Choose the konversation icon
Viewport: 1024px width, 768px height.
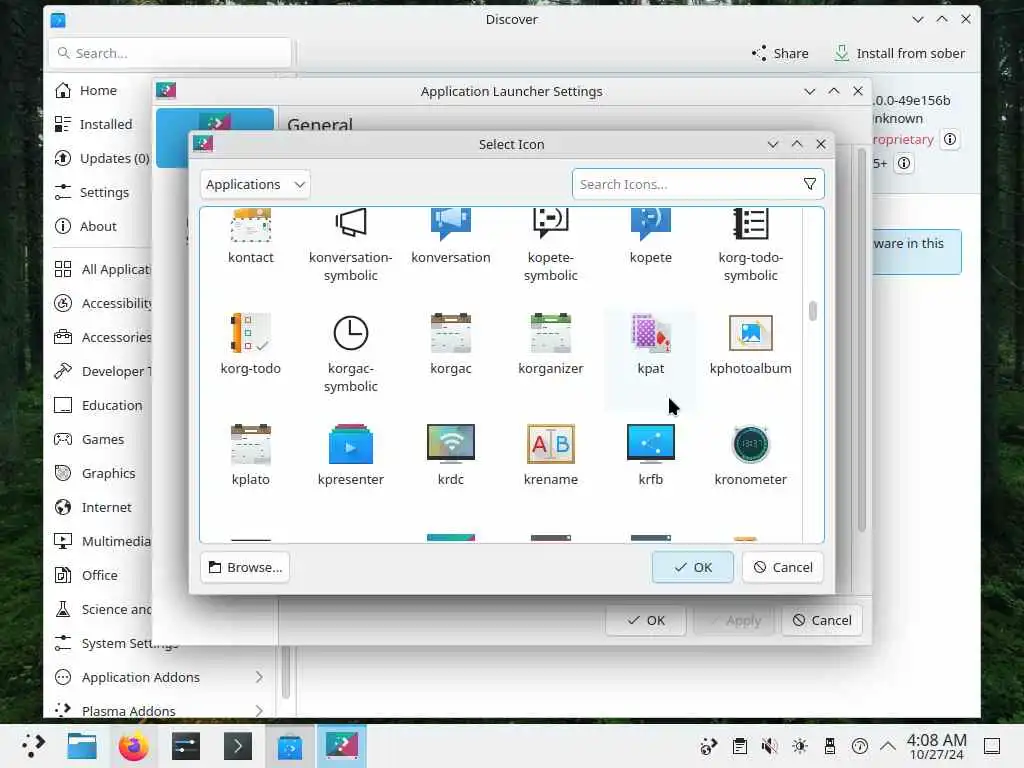click(451, 236)
